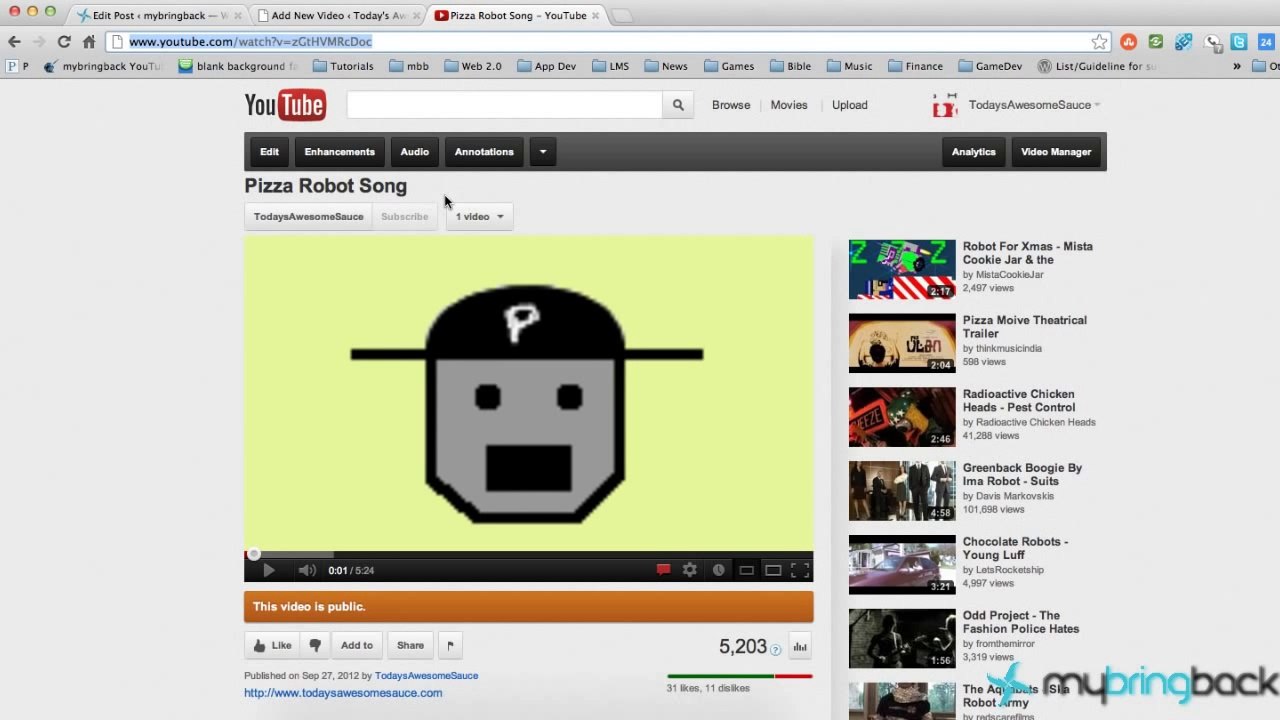The image size is (1280, 720).
Task: Open the Edit video tab
Action: click(x=270, y=152)
